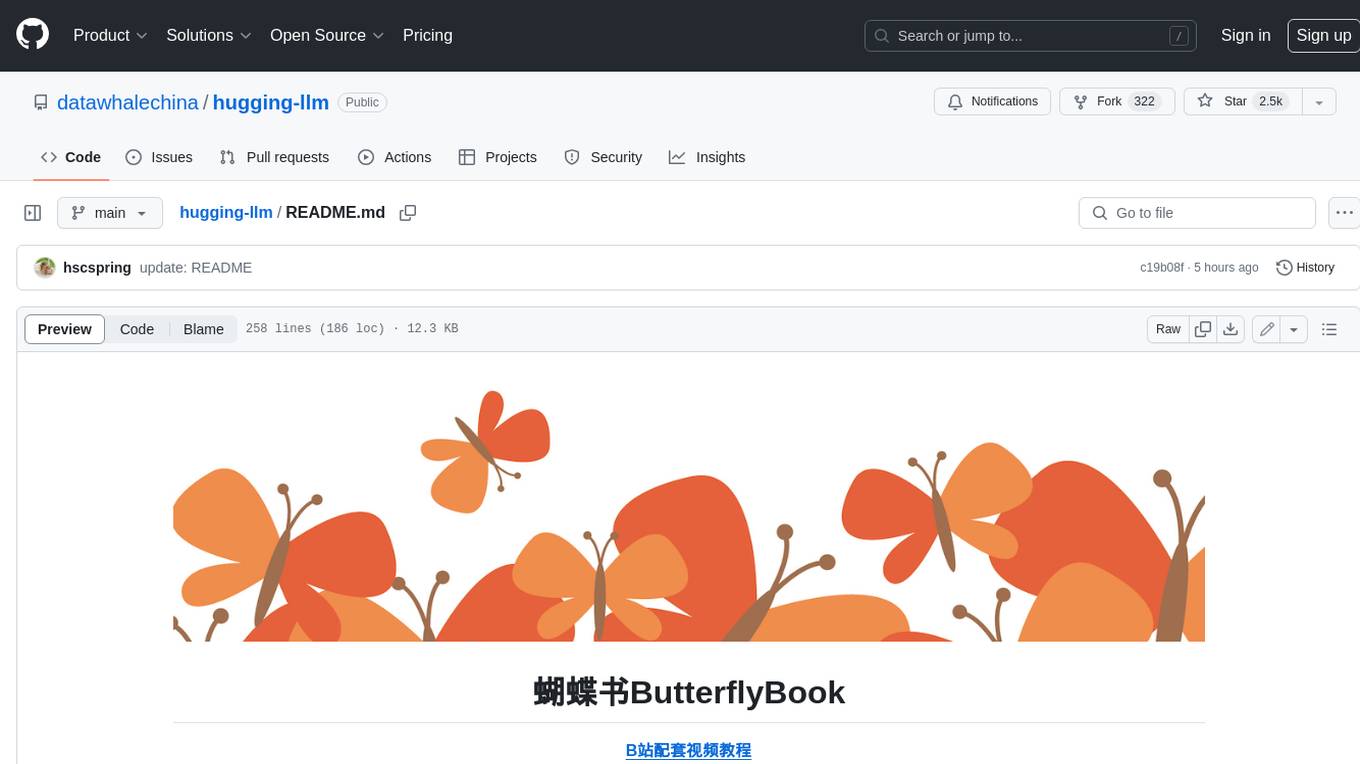Open the star lists dropdown arrow

pos(1319,102)
